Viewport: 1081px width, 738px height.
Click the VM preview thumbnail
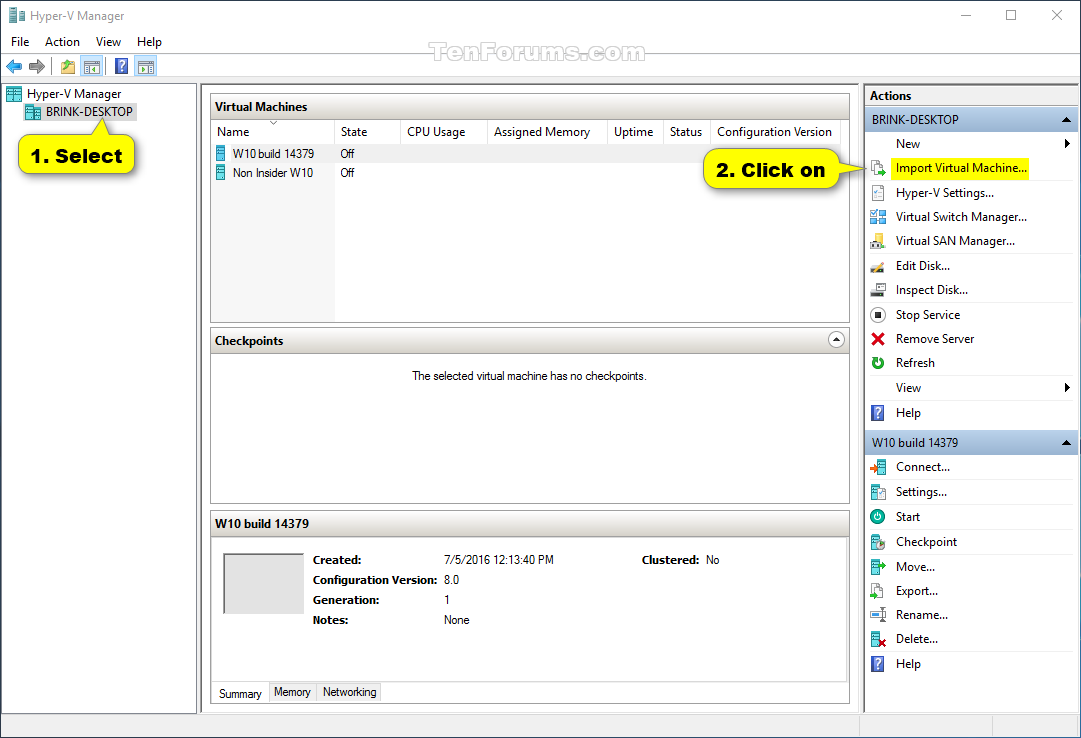pyautogui.click(x=263, y=584)
